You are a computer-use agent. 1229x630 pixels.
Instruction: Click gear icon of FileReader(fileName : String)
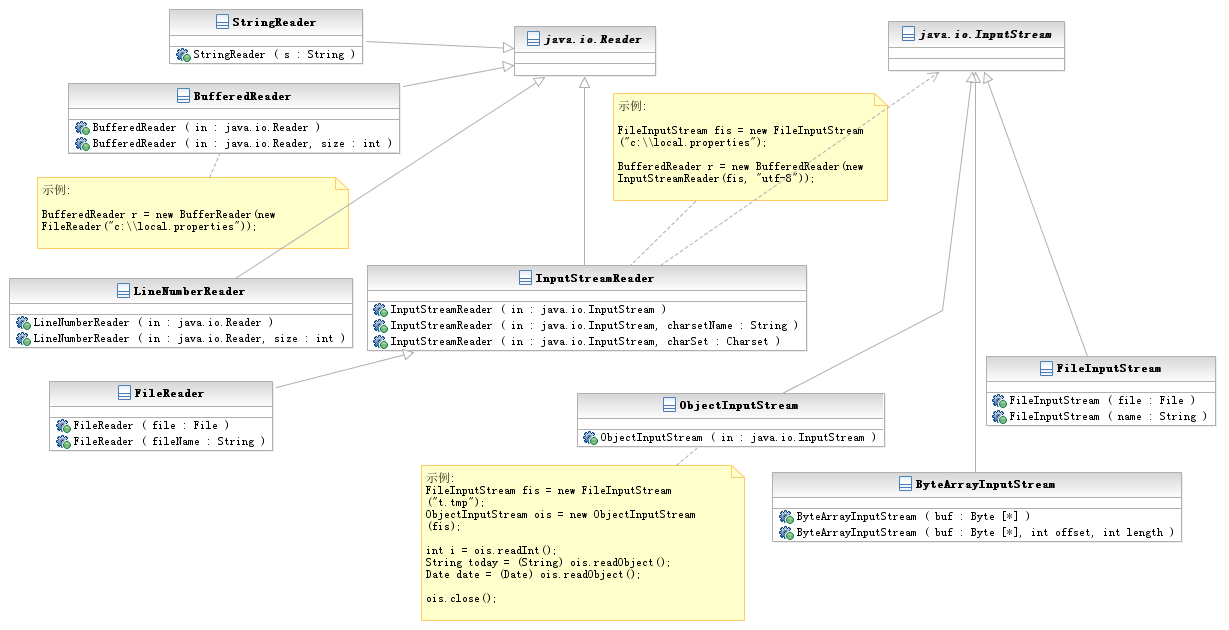click(63, 441)
